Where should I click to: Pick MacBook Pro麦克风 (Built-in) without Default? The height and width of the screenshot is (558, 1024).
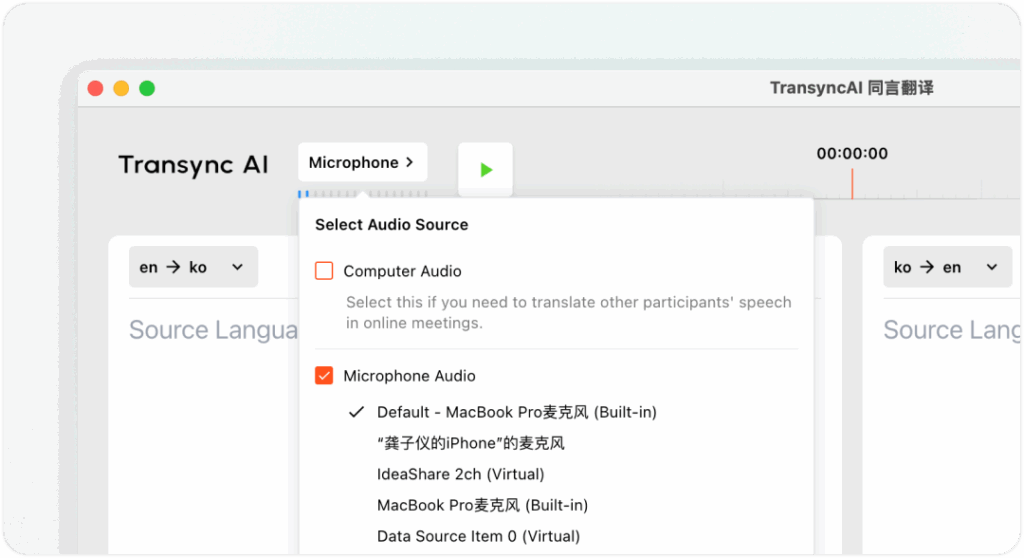point(482,505)
